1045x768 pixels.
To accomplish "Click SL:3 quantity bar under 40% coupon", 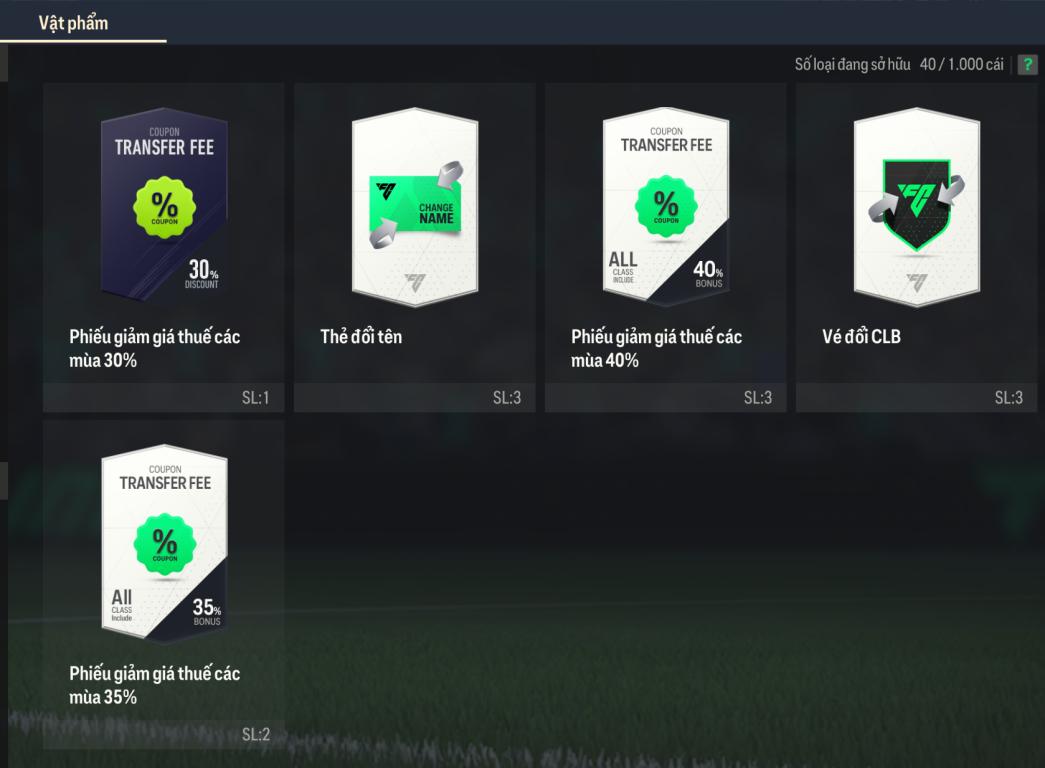I will click(666, 397).
